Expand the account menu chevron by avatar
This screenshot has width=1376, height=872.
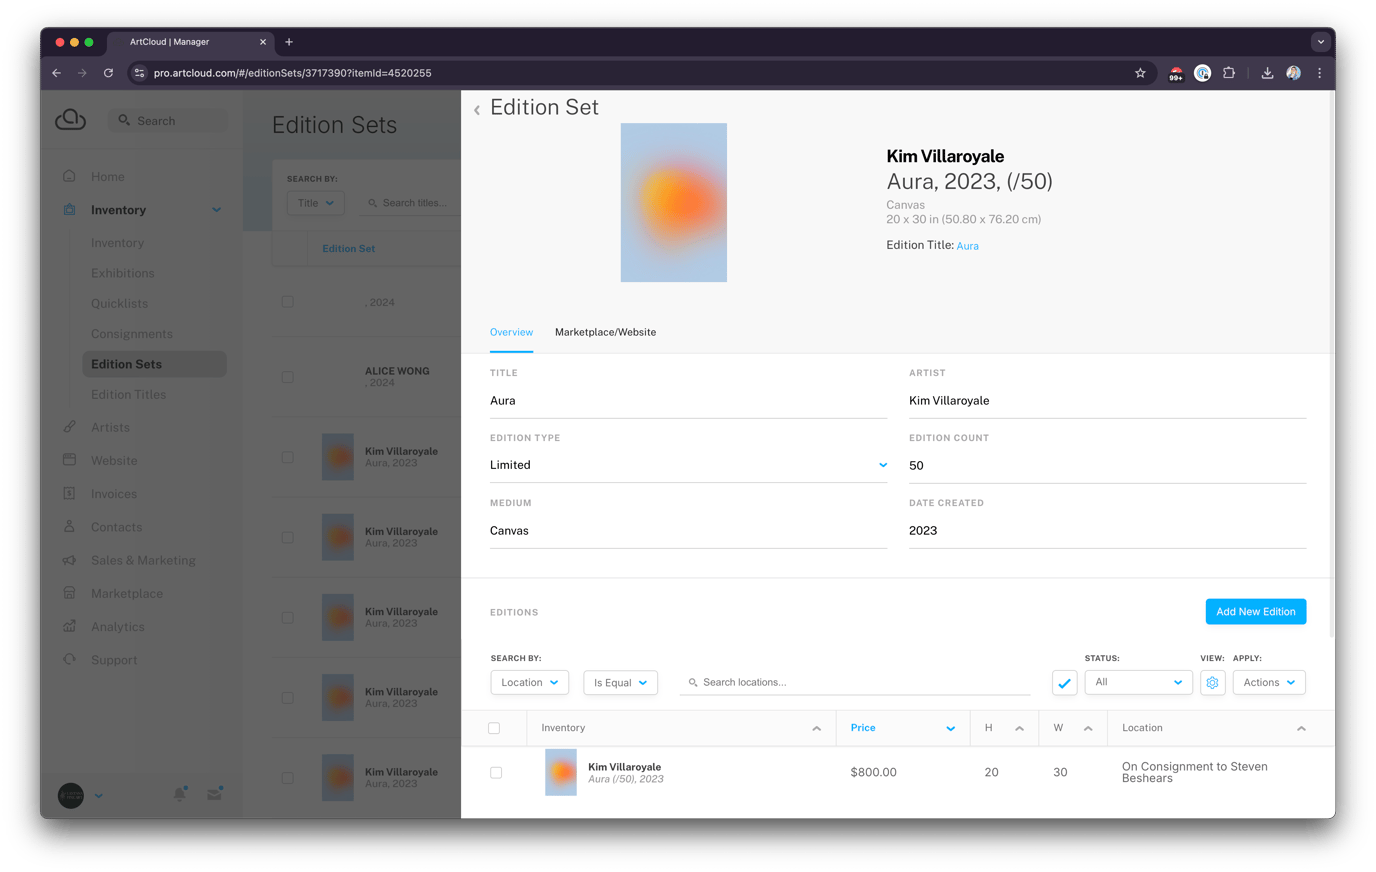(x=98, y=796)
